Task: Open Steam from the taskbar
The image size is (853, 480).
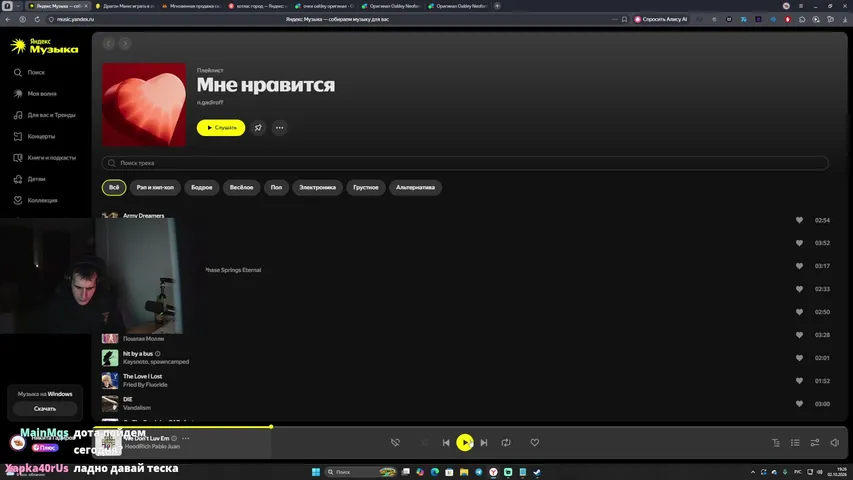Action: point(537,472)
